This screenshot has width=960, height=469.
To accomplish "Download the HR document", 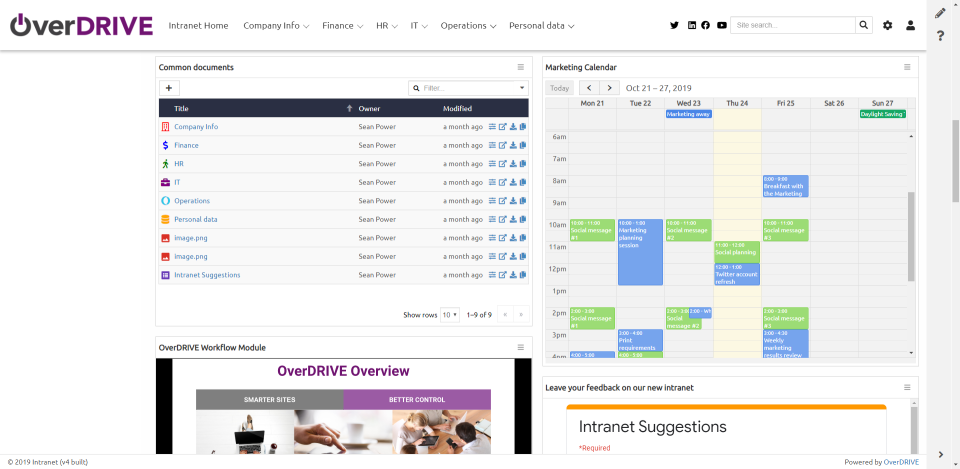I will click(x=513, y=163).
